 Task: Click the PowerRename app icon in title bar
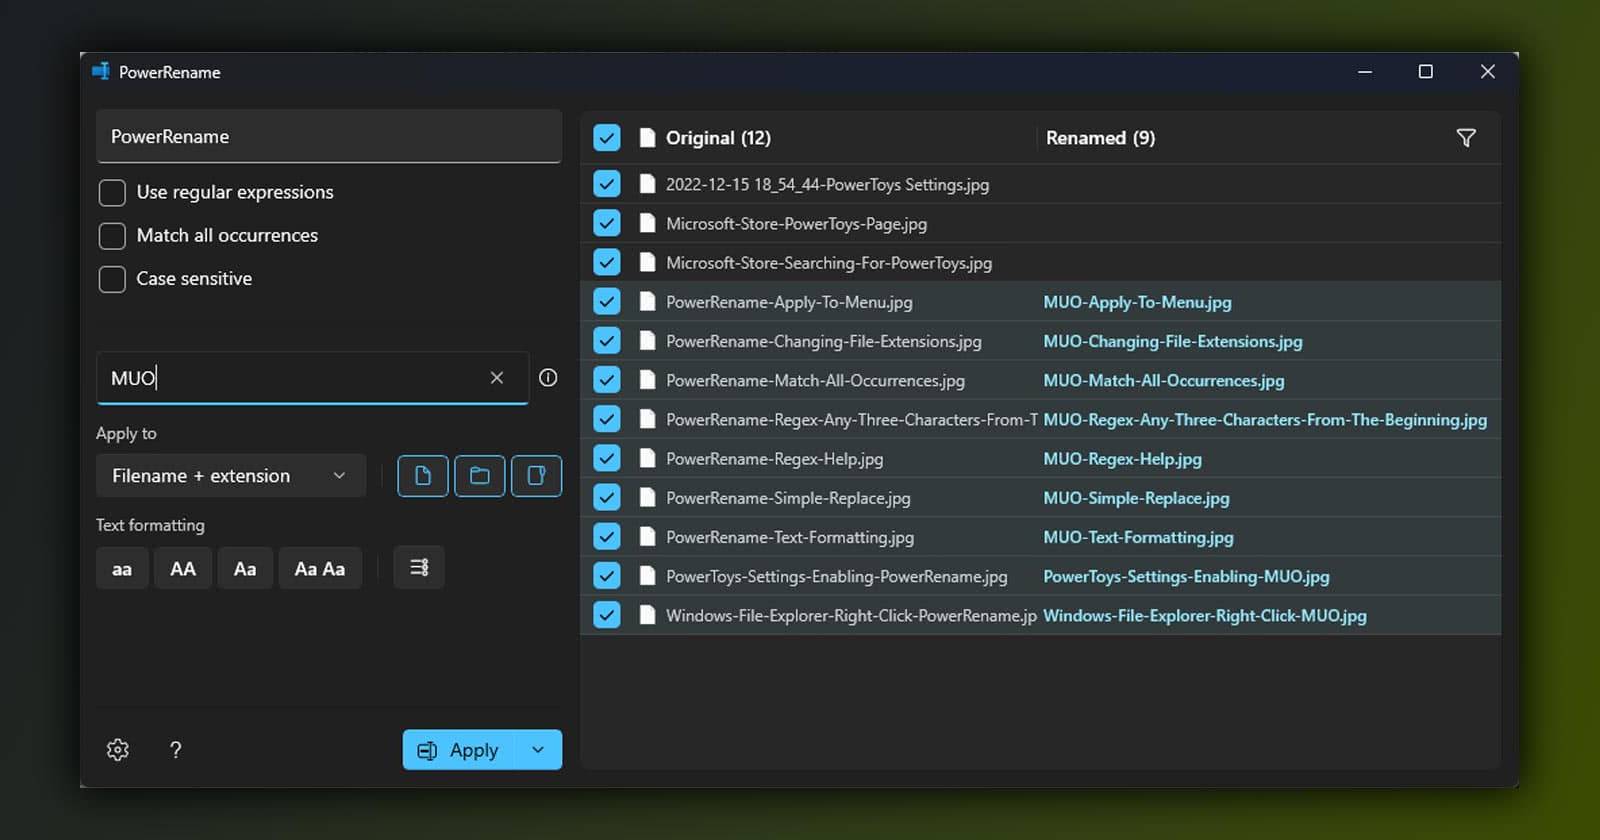pos(101,72)
